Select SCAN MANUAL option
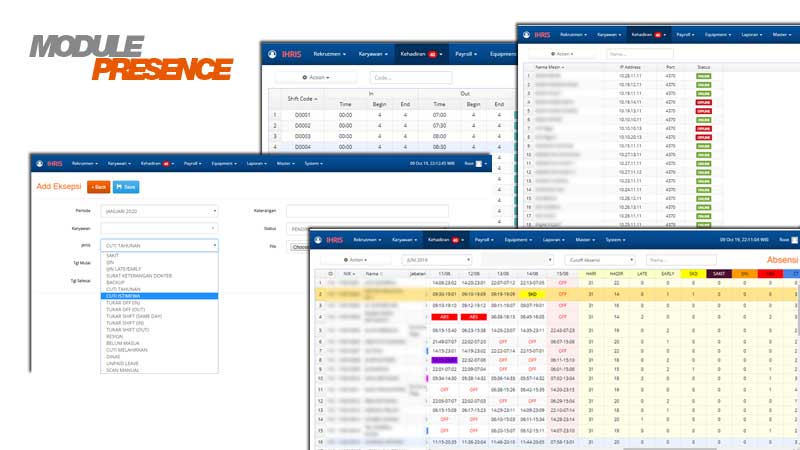This screenshot has width=800, height=450. 159,370
